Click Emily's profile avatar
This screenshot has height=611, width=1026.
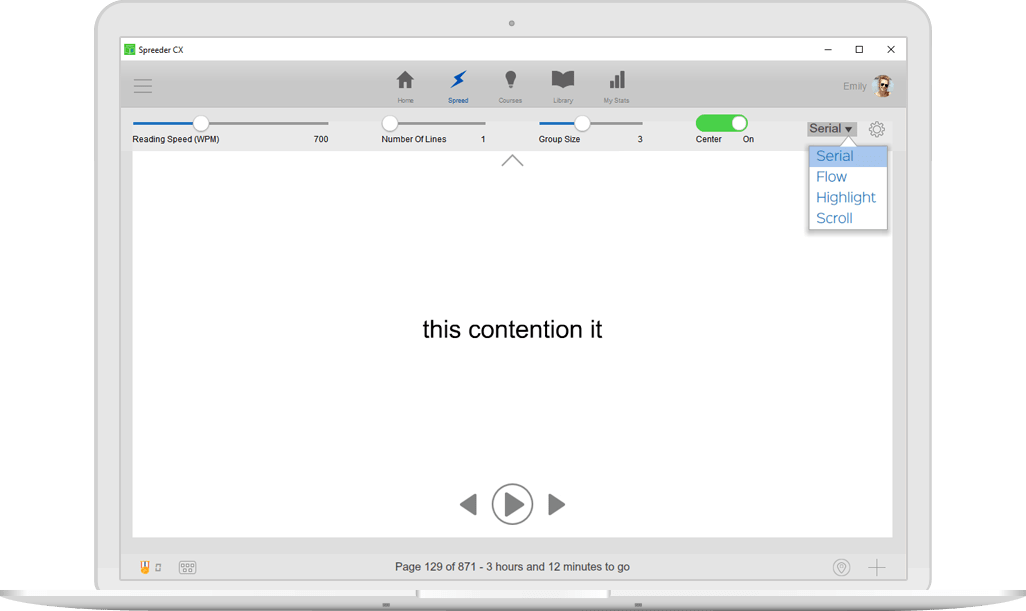(882, 86)
